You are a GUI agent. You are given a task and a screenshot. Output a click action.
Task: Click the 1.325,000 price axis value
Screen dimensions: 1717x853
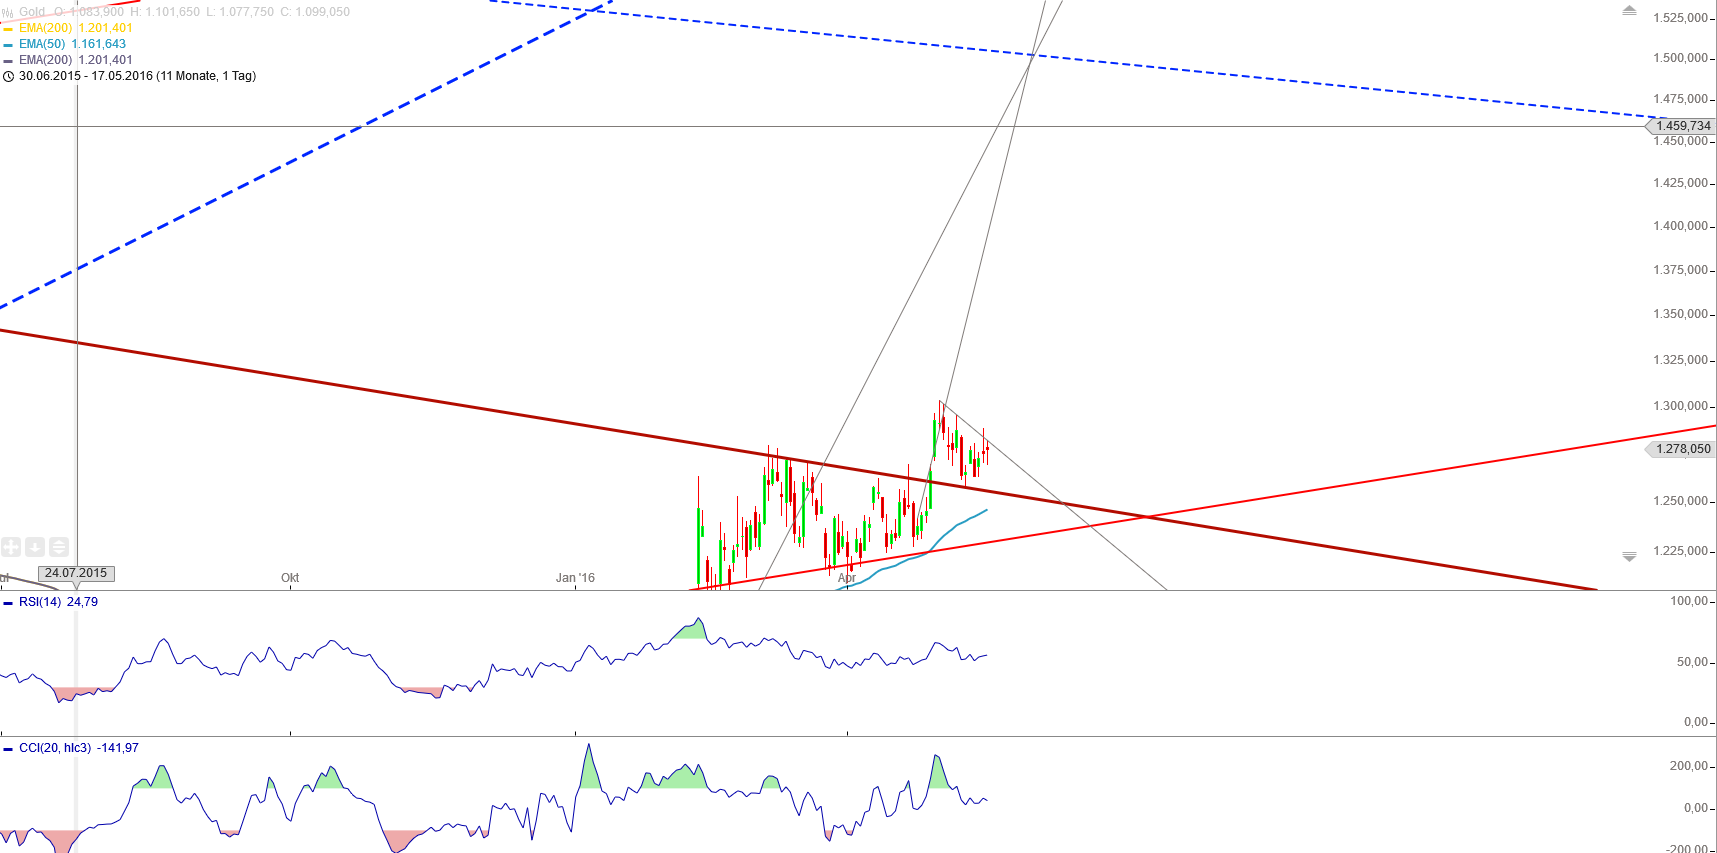click(x=1680, y=360)
